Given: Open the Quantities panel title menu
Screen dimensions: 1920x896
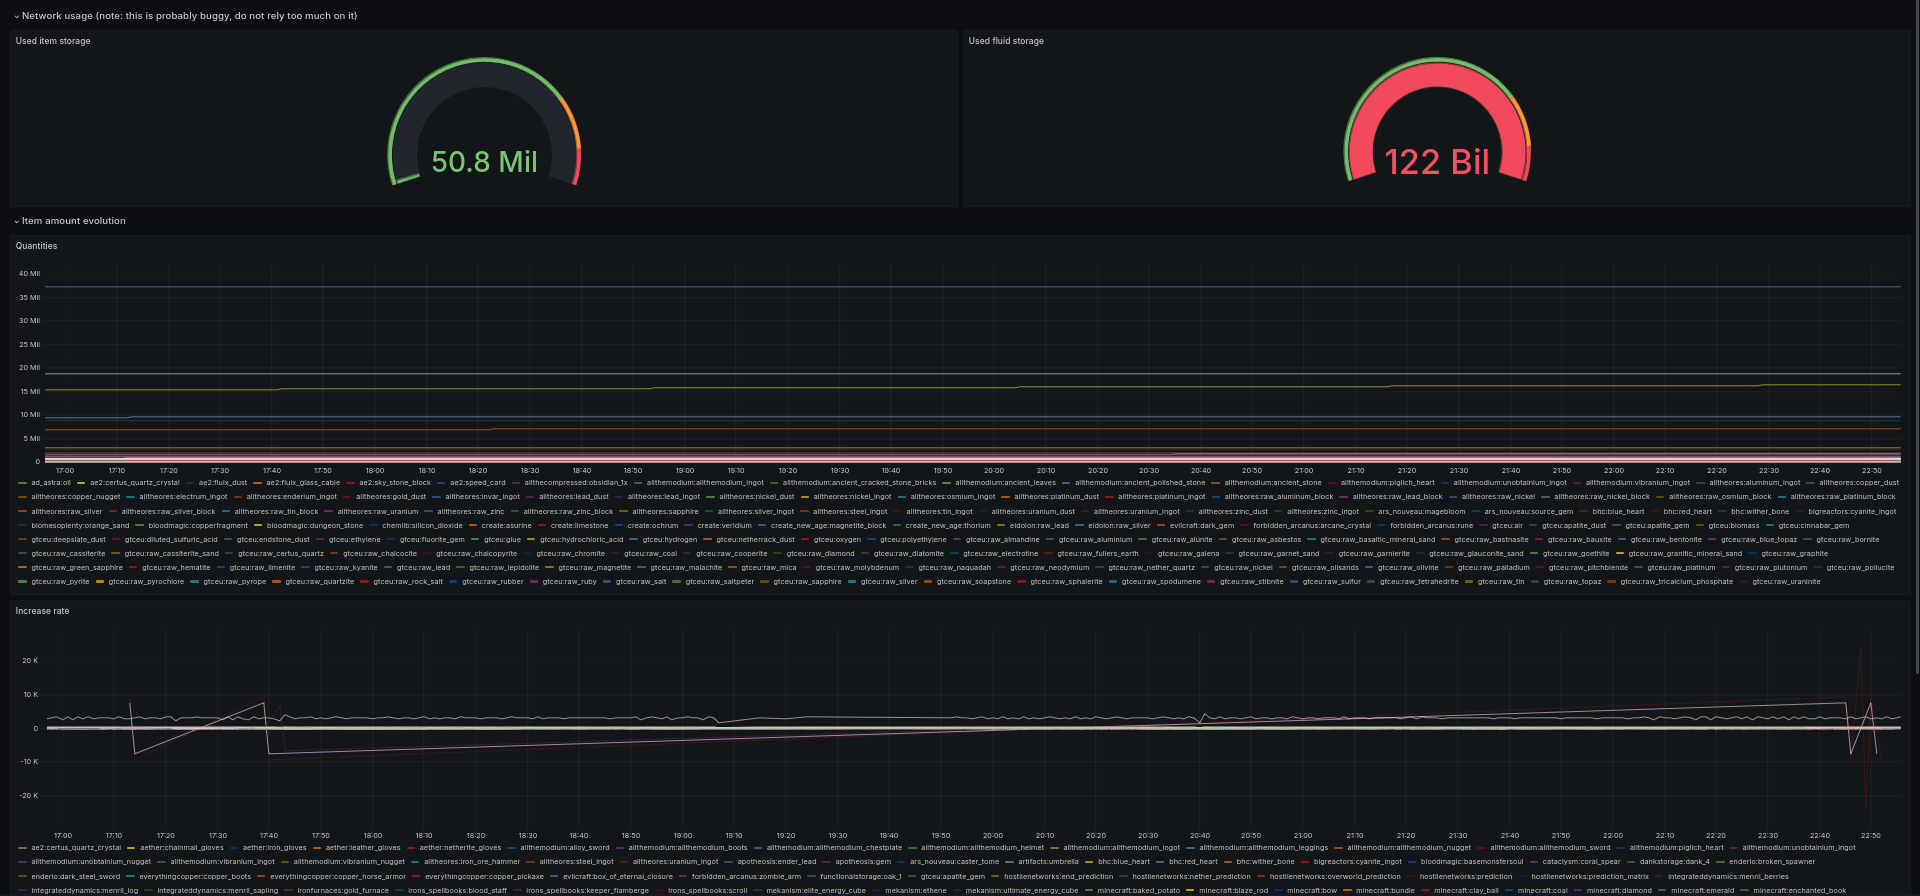Looking at the screenshot, I should tap(36, 246).
